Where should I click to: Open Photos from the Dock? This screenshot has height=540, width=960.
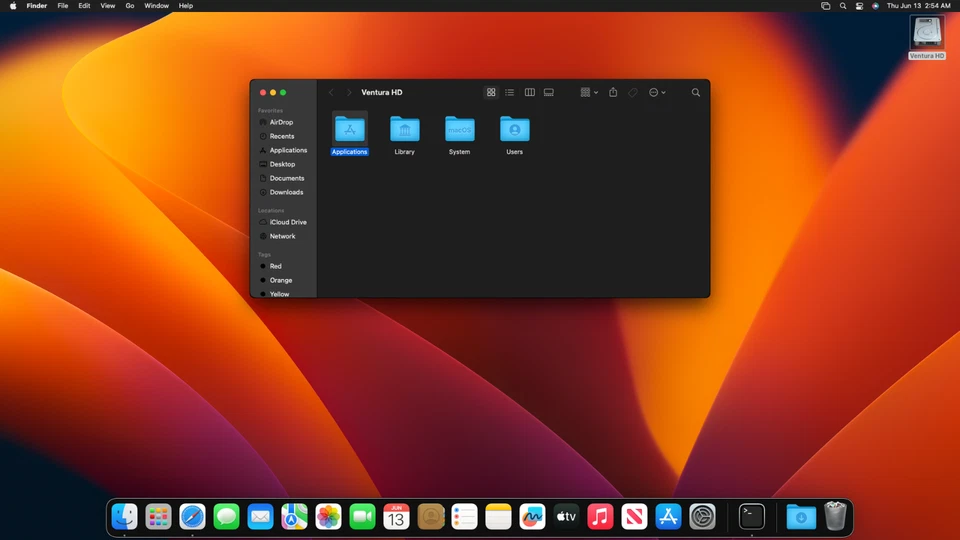[x=328, y=517]
